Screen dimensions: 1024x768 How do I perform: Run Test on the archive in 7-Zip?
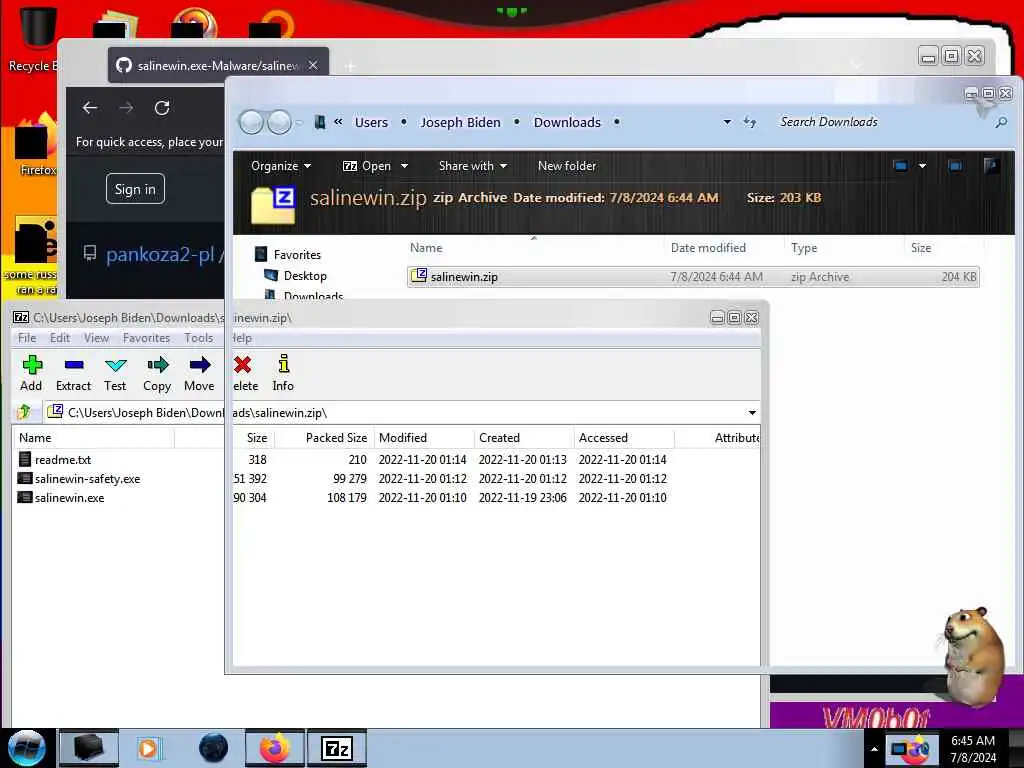[115, 374]
